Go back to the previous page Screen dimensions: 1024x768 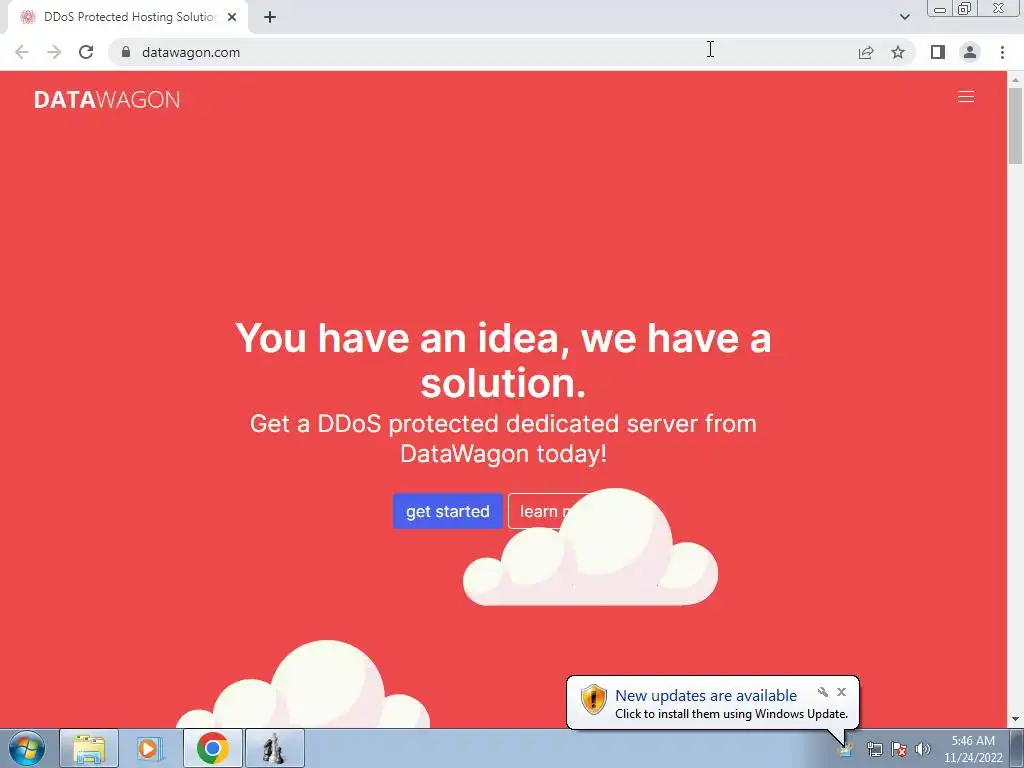[22, 52]
